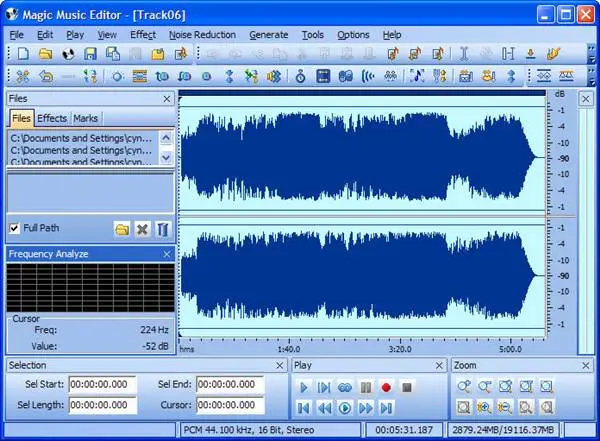
Task: Click the Undo arrow toolbar icon
Action: pyautogui.click(x=46, y=77)
